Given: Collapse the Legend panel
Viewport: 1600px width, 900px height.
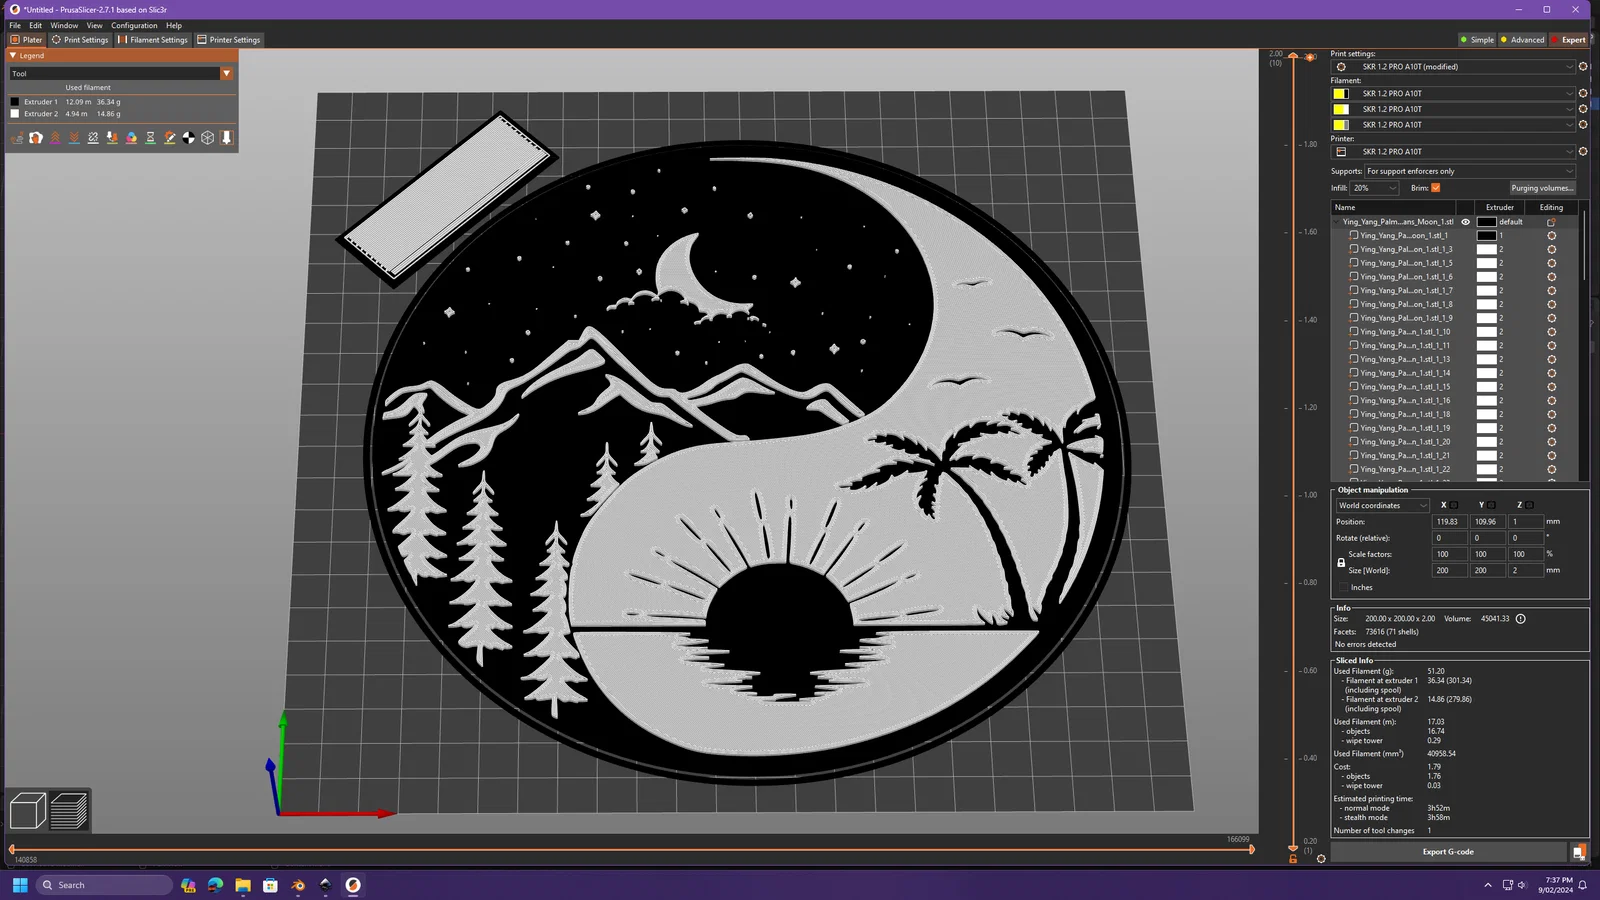Looking at the screenshot, I should pos(13,56).
